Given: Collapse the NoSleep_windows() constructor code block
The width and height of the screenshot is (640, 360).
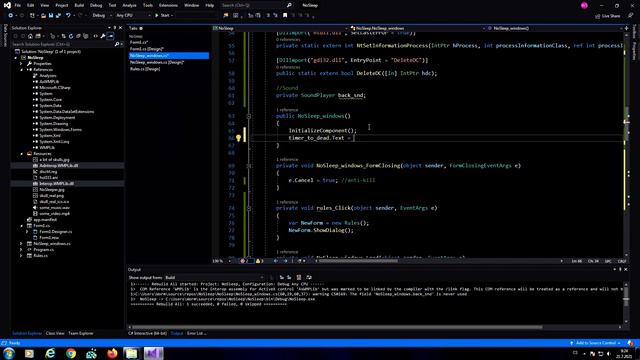Looking at the screenshot, I should point(249,116).
